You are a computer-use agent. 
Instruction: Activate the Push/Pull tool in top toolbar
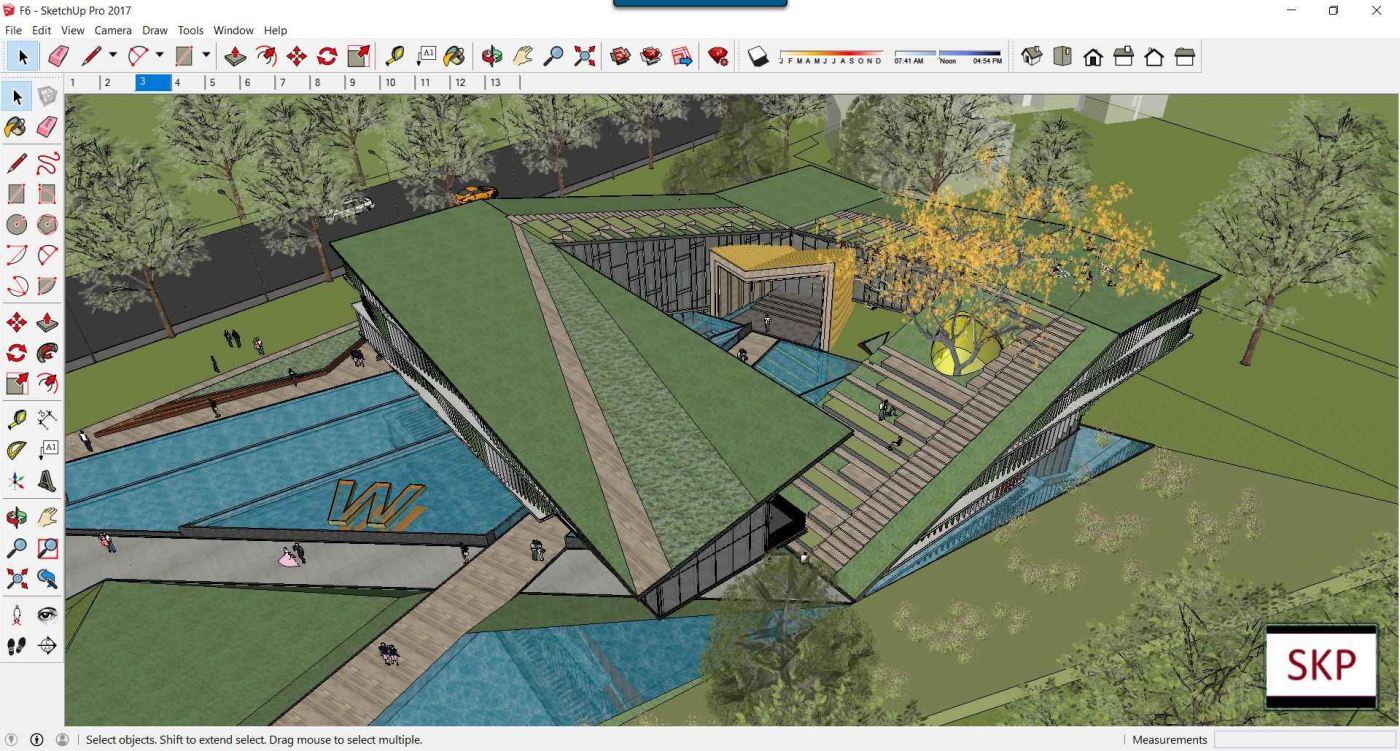coord(235,56)
